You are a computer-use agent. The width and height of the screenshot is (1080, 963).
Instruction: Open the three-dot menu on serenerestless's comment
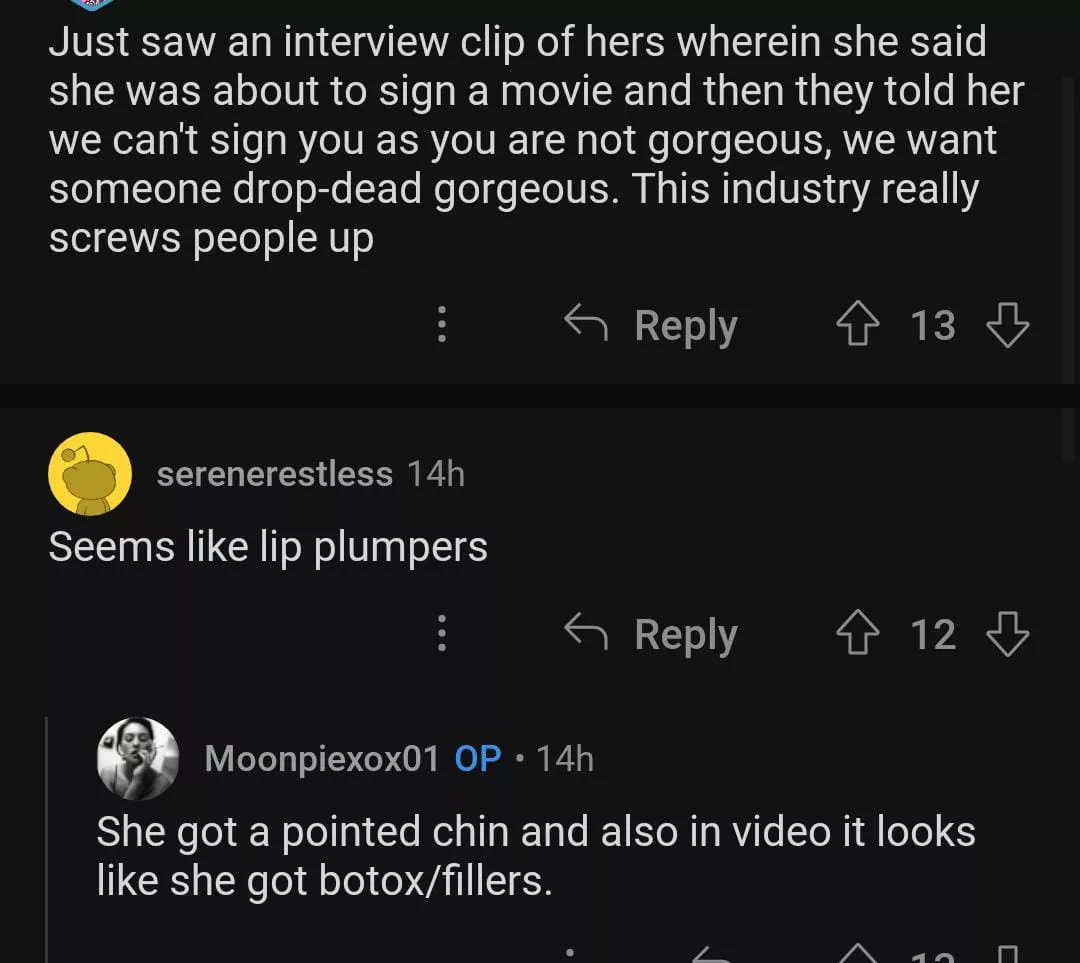pyautogui.click(x=441, y=634)
